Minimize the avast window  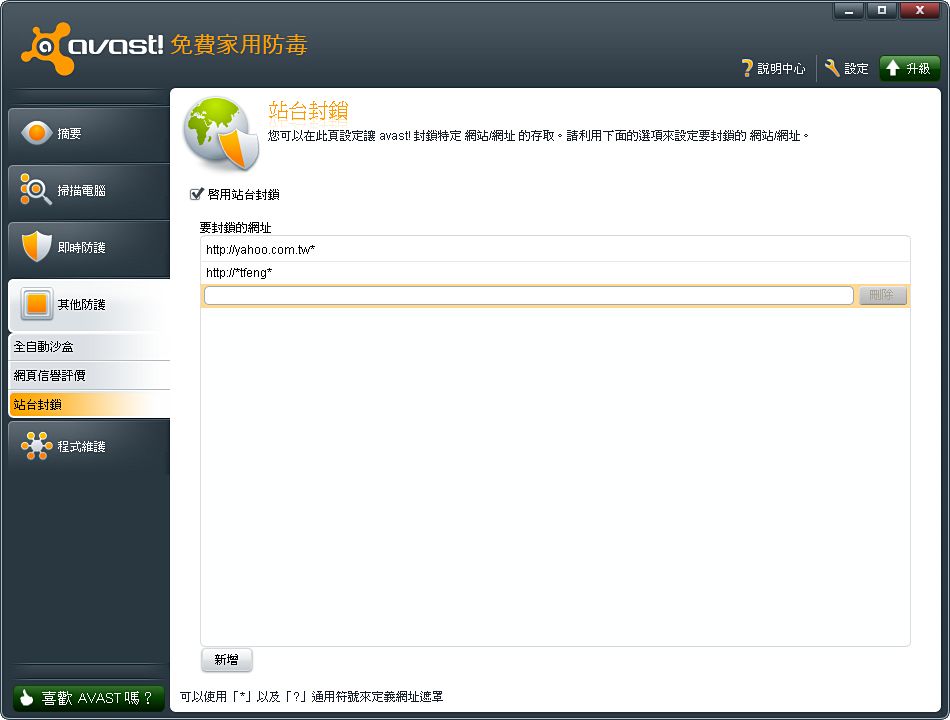[849, 11]
